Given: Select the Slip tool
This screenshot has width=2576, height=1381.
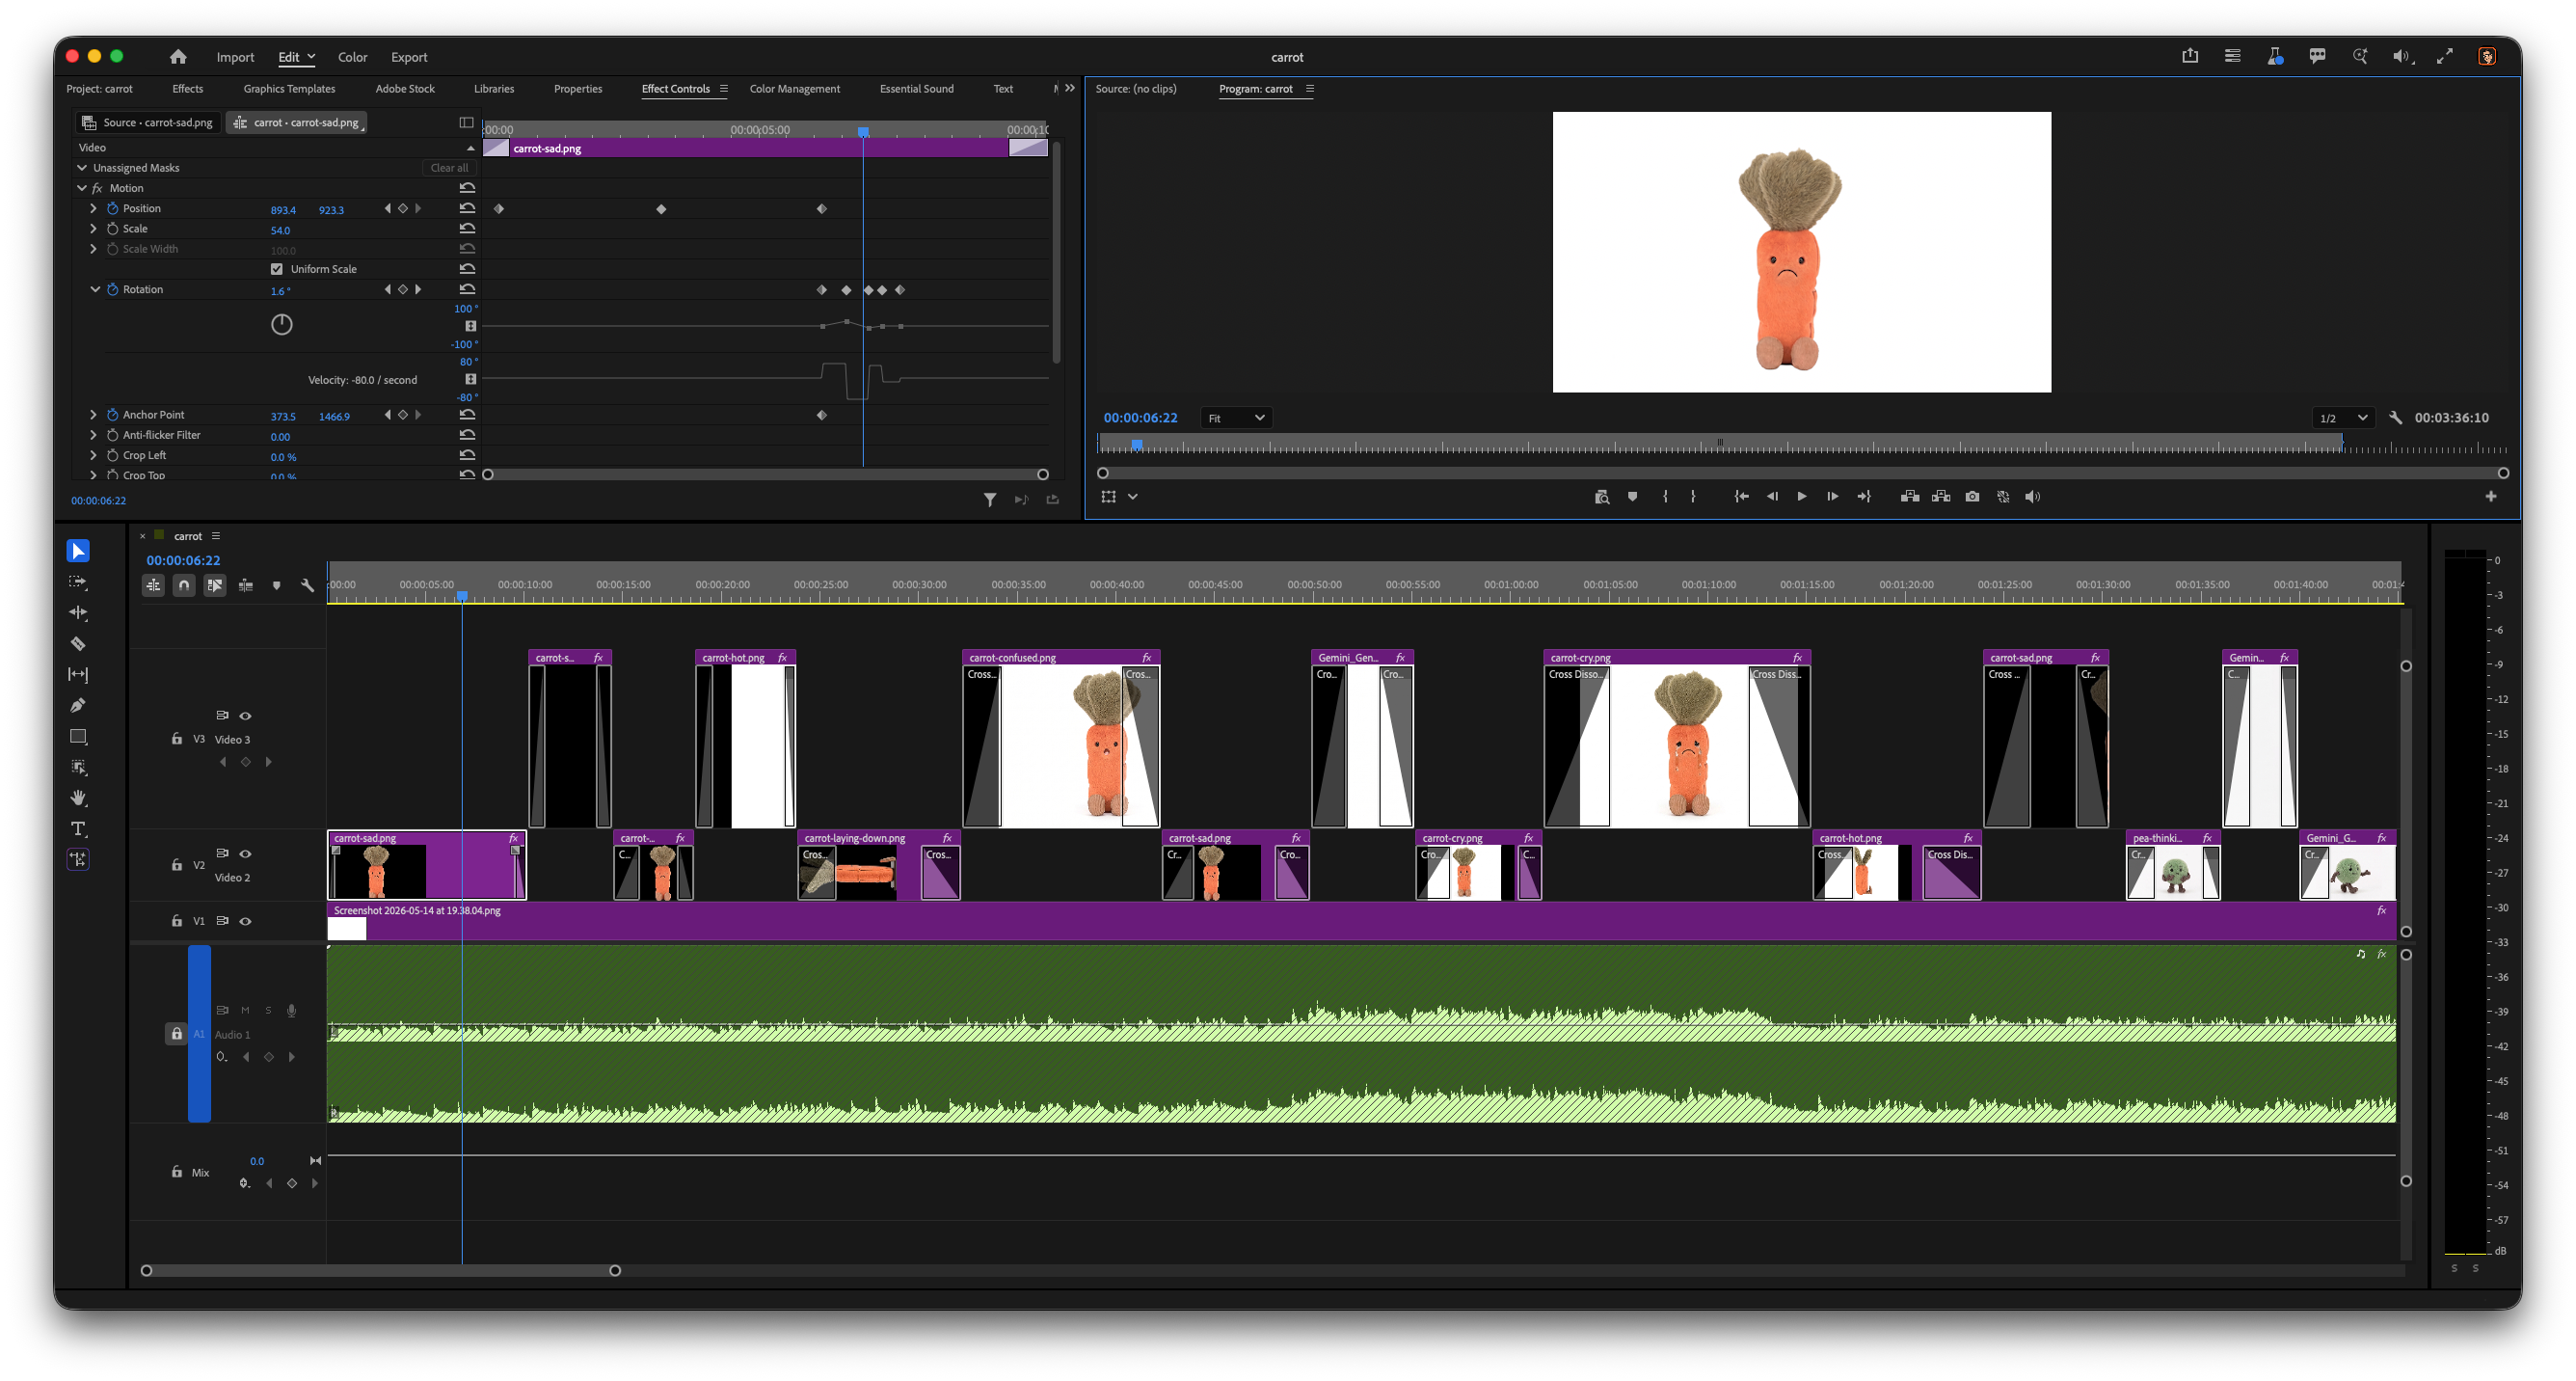Looking at the screenshot, I should [78, 675].
